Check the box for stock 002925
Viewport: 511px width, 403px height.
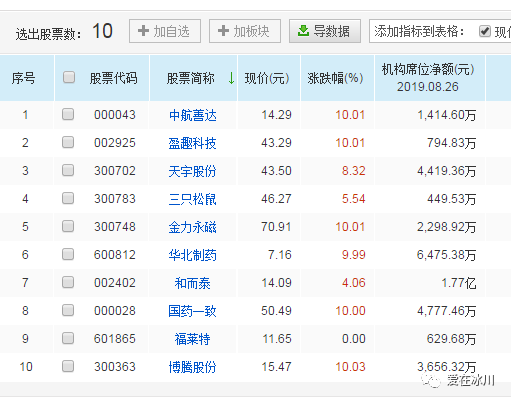pos(68,142)
